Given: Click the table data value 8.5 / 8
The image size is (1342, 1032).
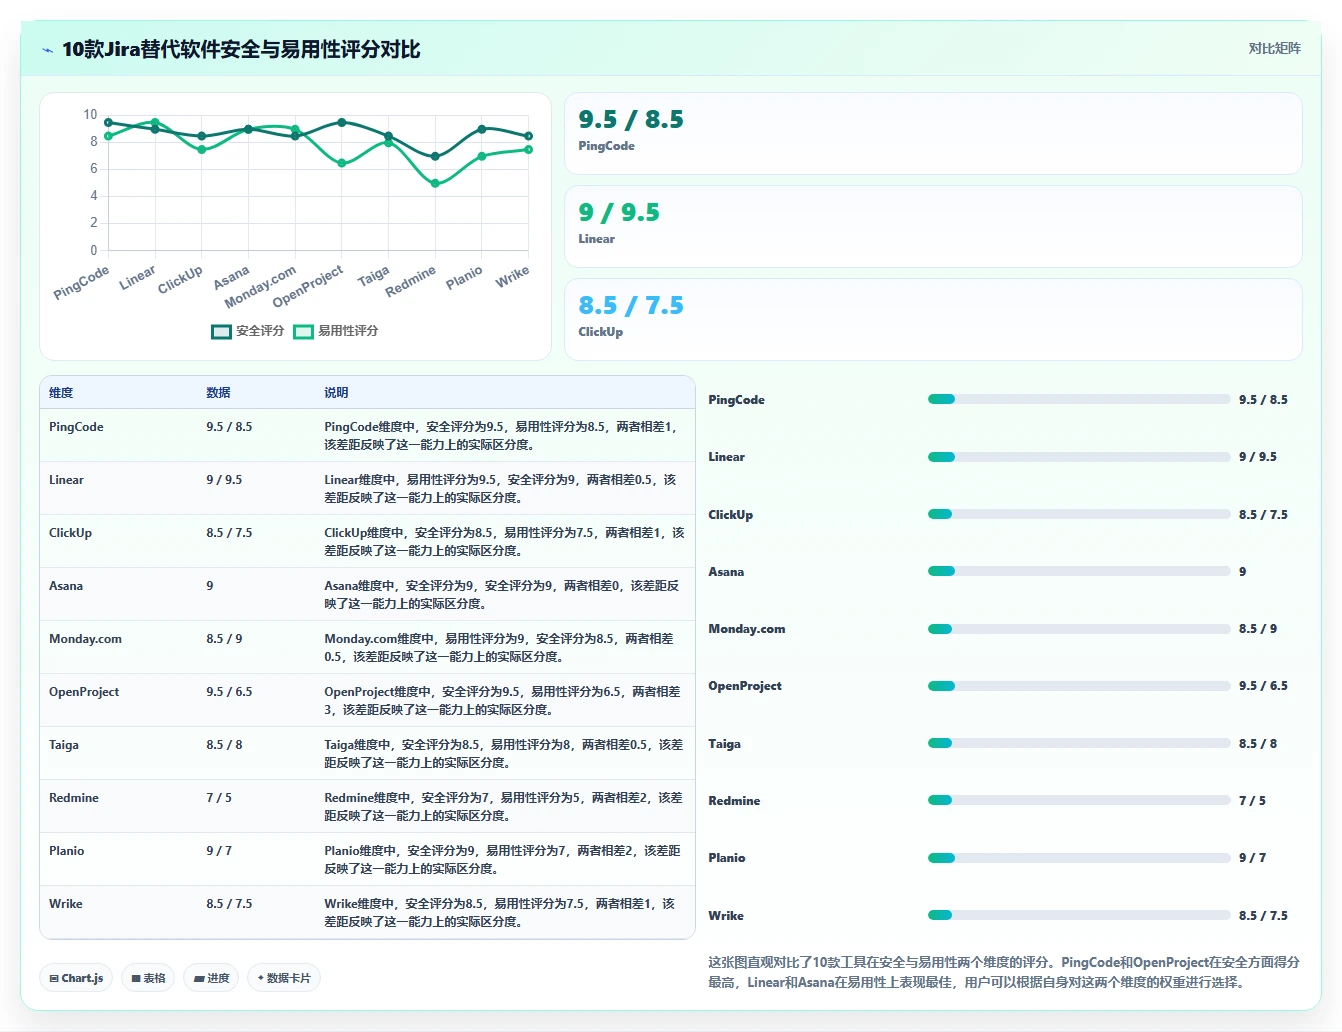Looking at the screenshot, I should click(x=224, y=745).
